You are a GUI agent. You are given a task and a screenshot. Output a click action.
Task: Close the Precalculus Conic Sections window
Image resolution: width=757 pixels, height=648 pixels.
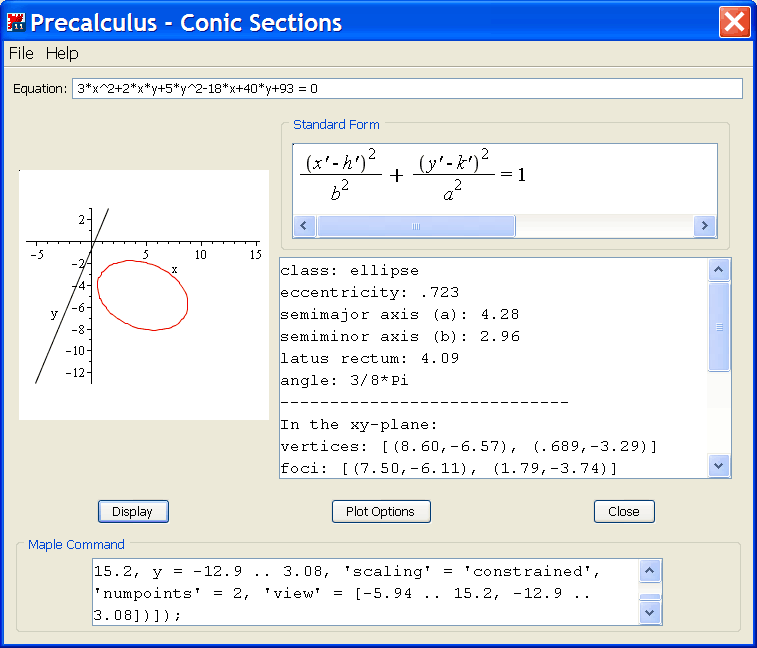[735, 22]
